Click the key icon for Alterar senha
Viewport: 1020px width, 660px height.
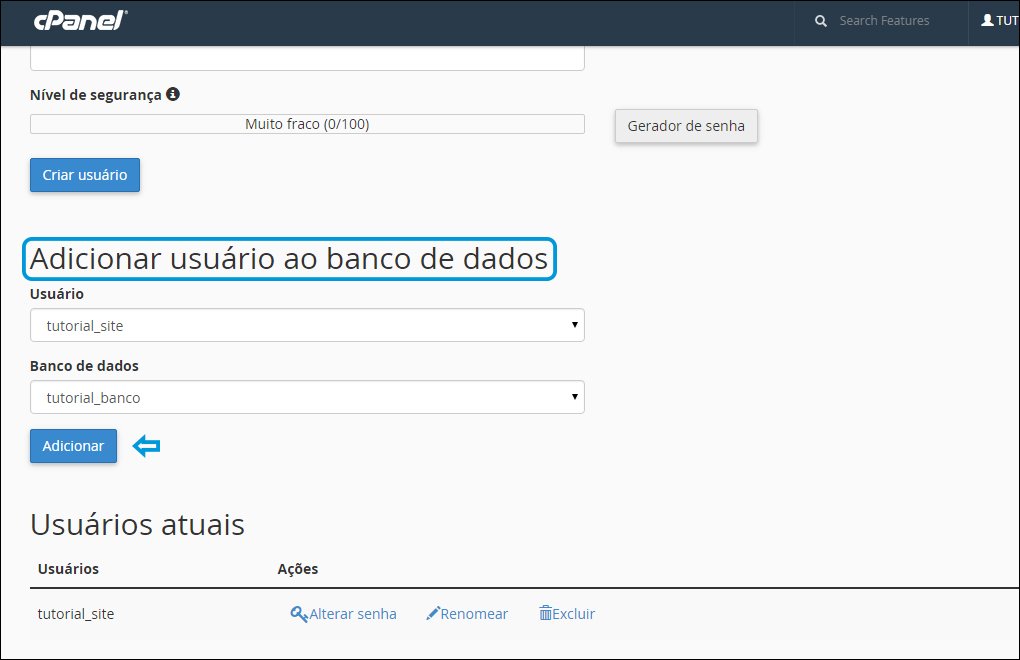click(299, 613)
